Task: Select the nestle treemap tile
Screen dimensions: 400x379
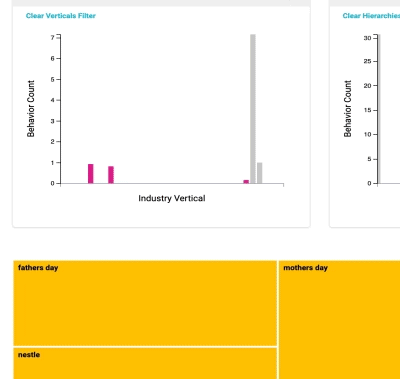Action: (145, 363)
